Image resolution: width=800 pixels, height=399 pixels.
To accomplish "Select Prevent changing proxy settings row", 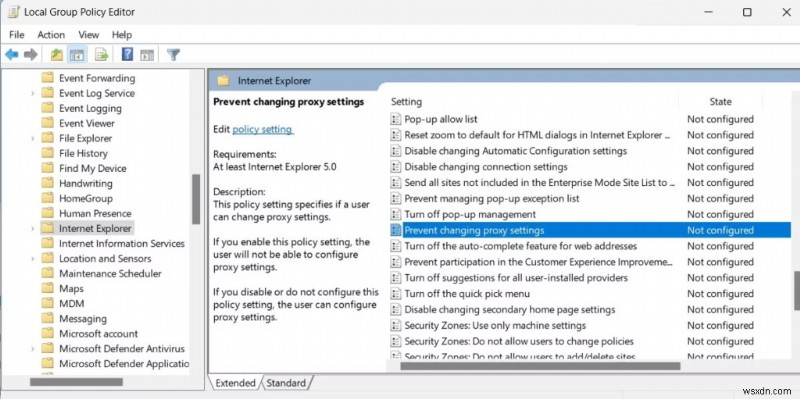I will coord(590,230).
